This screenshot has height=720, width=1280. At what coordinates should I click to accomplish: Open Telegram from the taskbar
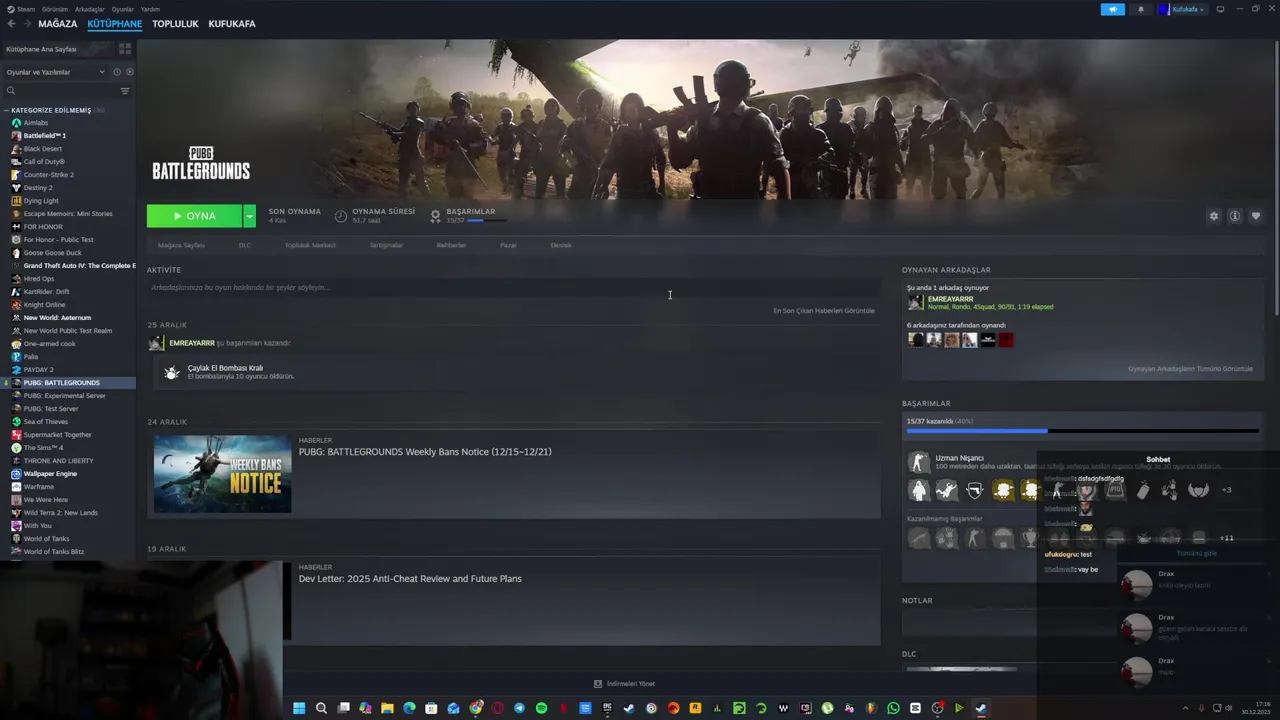coord(519,708)
